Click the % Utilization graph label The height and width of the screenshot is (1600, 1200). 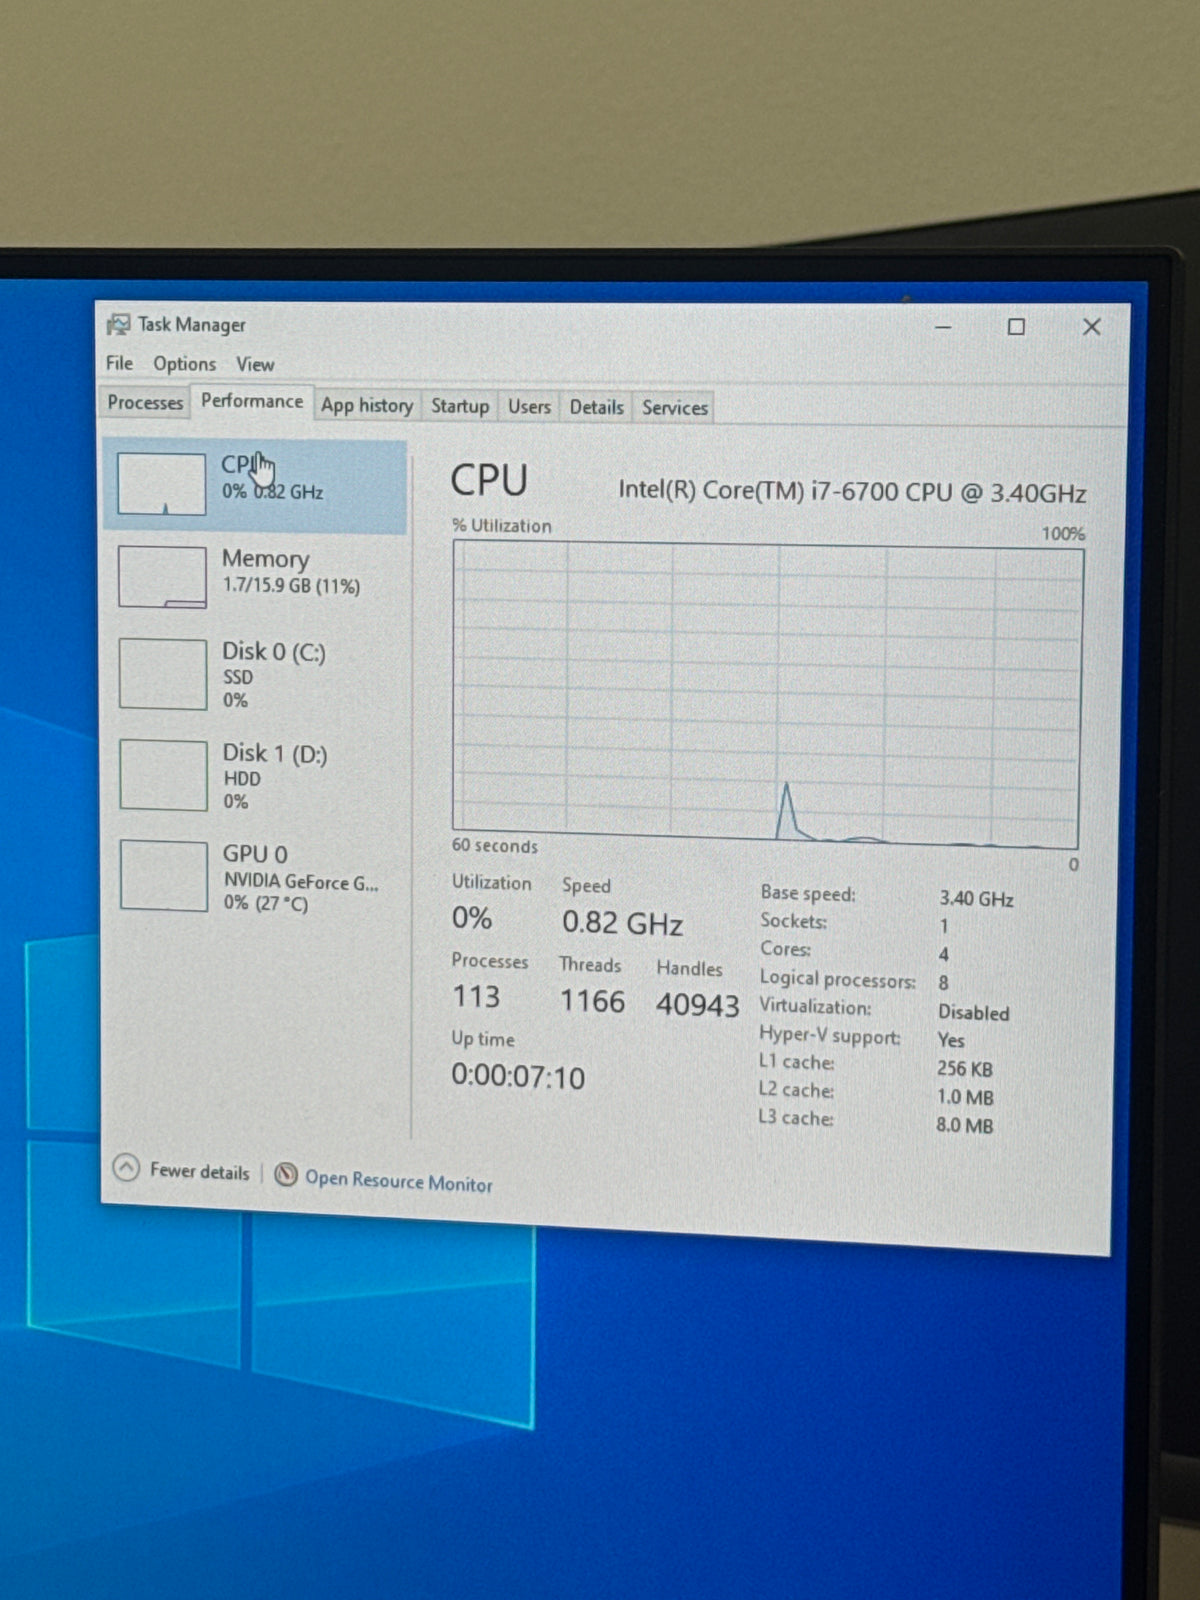(501, 525)
